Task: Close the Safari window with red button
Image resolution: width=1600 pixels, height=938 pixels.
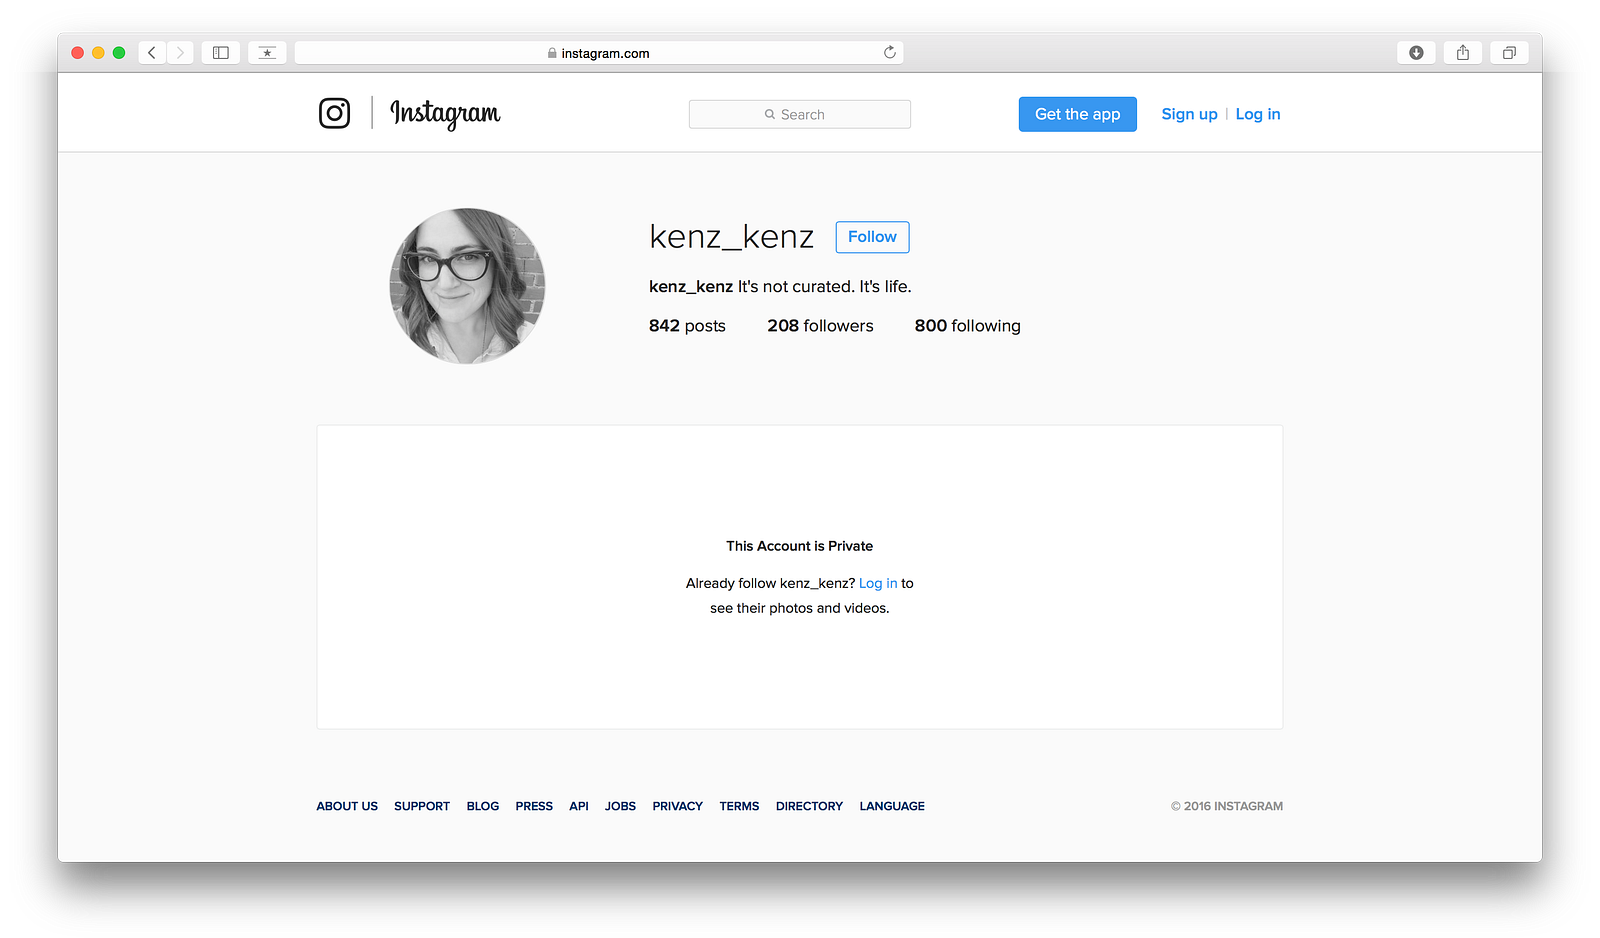Action: coord(78,53)
